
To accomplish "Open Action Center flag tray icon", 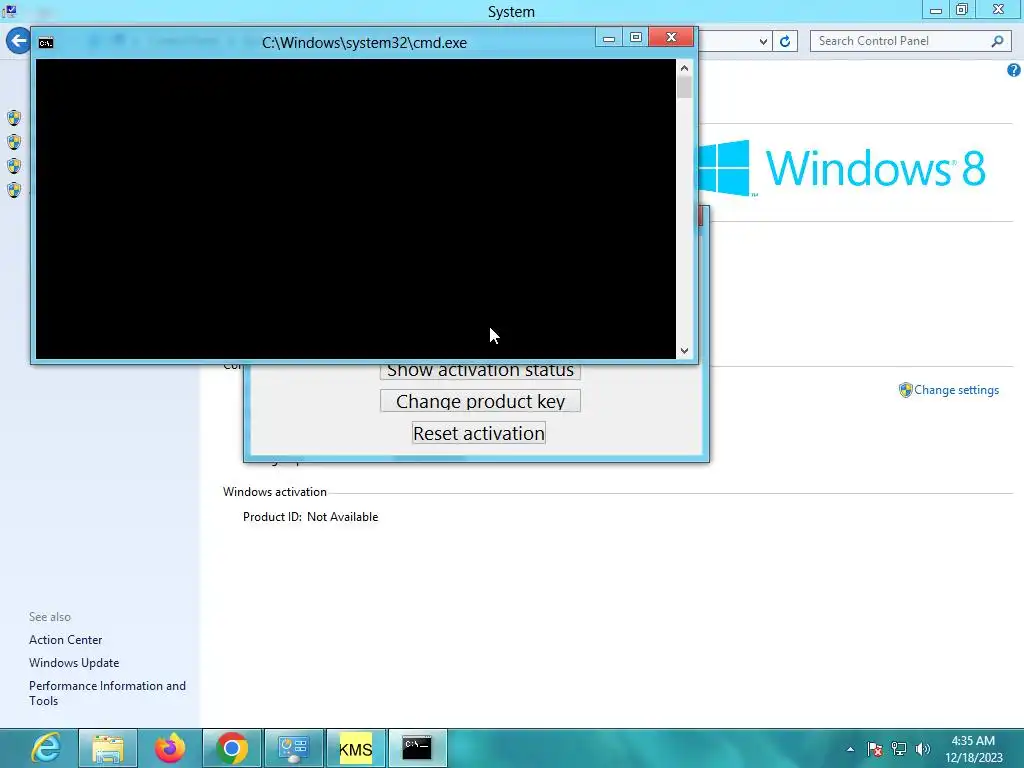I will point(874,749).
